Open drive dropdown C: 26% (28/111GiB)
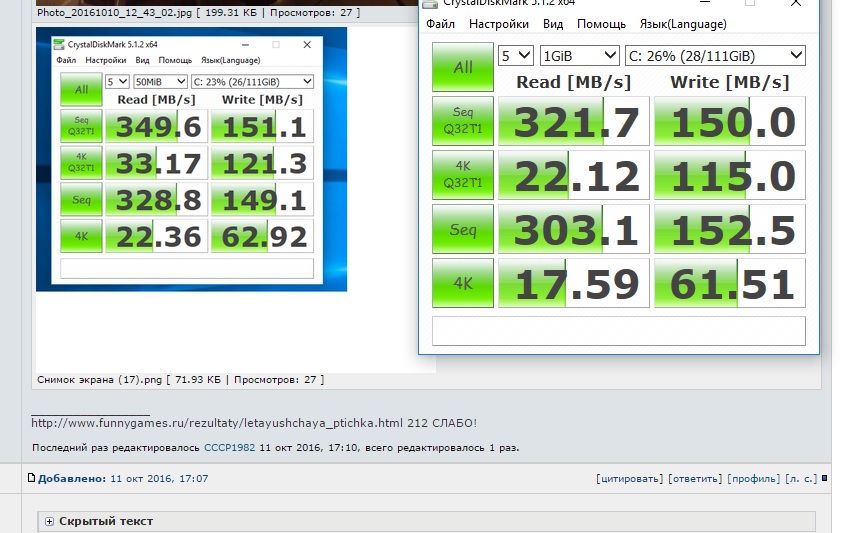The width and height of the screenshot is (860, 533). click(x=715, y=55)
